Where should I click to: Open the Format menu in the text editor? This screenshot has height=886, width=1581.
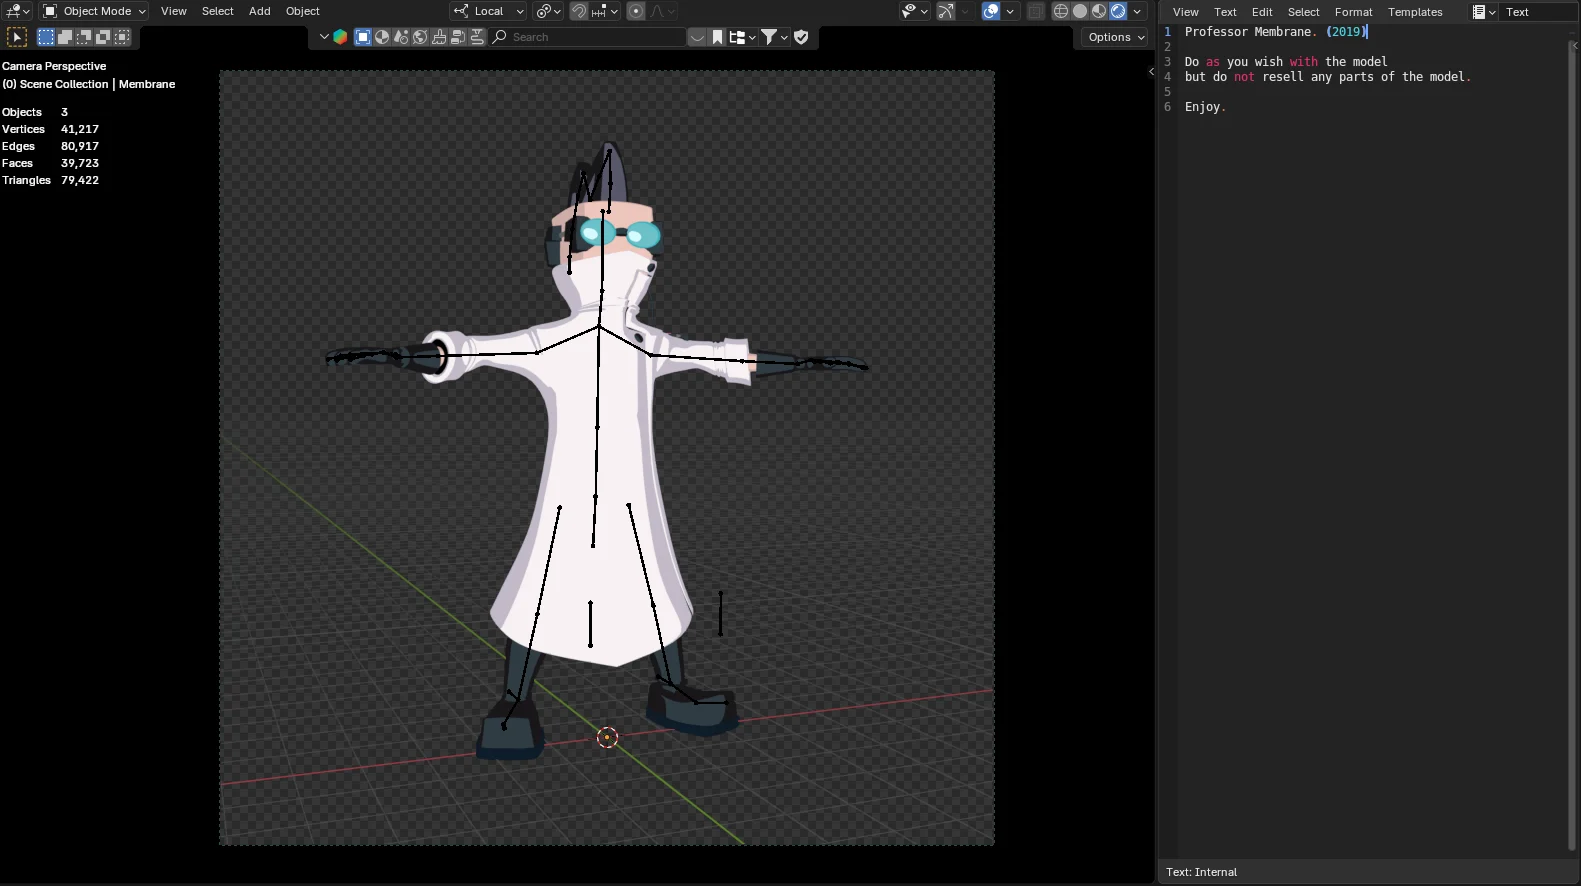pyautogui.click(x=1353, y=12)
